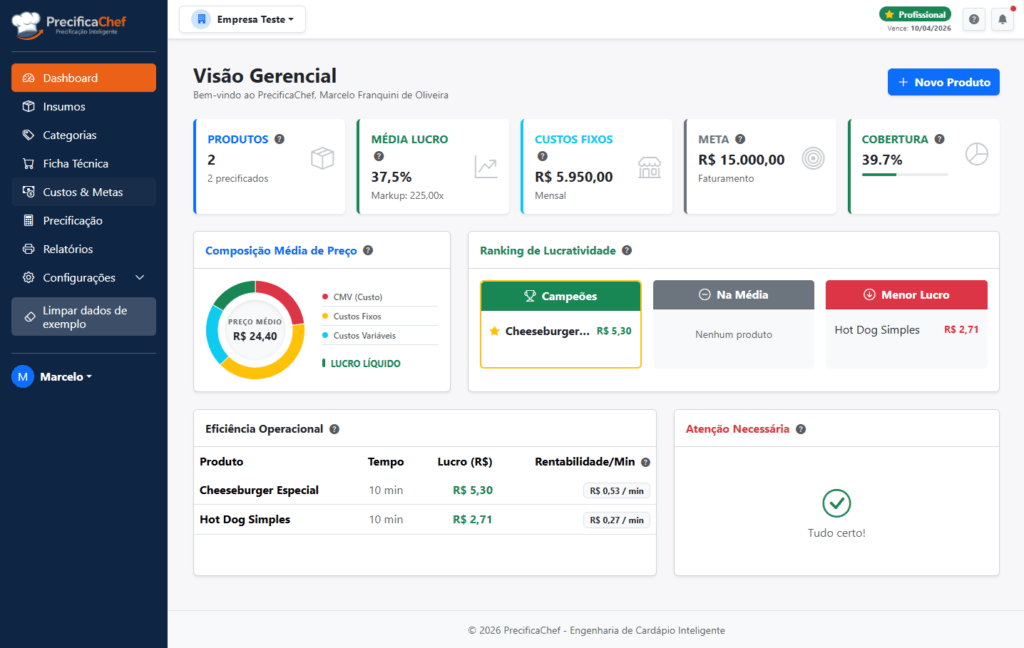Click the price composition donut chart
This screenshot has width=1024, height=648.
[x=255, y=330]
